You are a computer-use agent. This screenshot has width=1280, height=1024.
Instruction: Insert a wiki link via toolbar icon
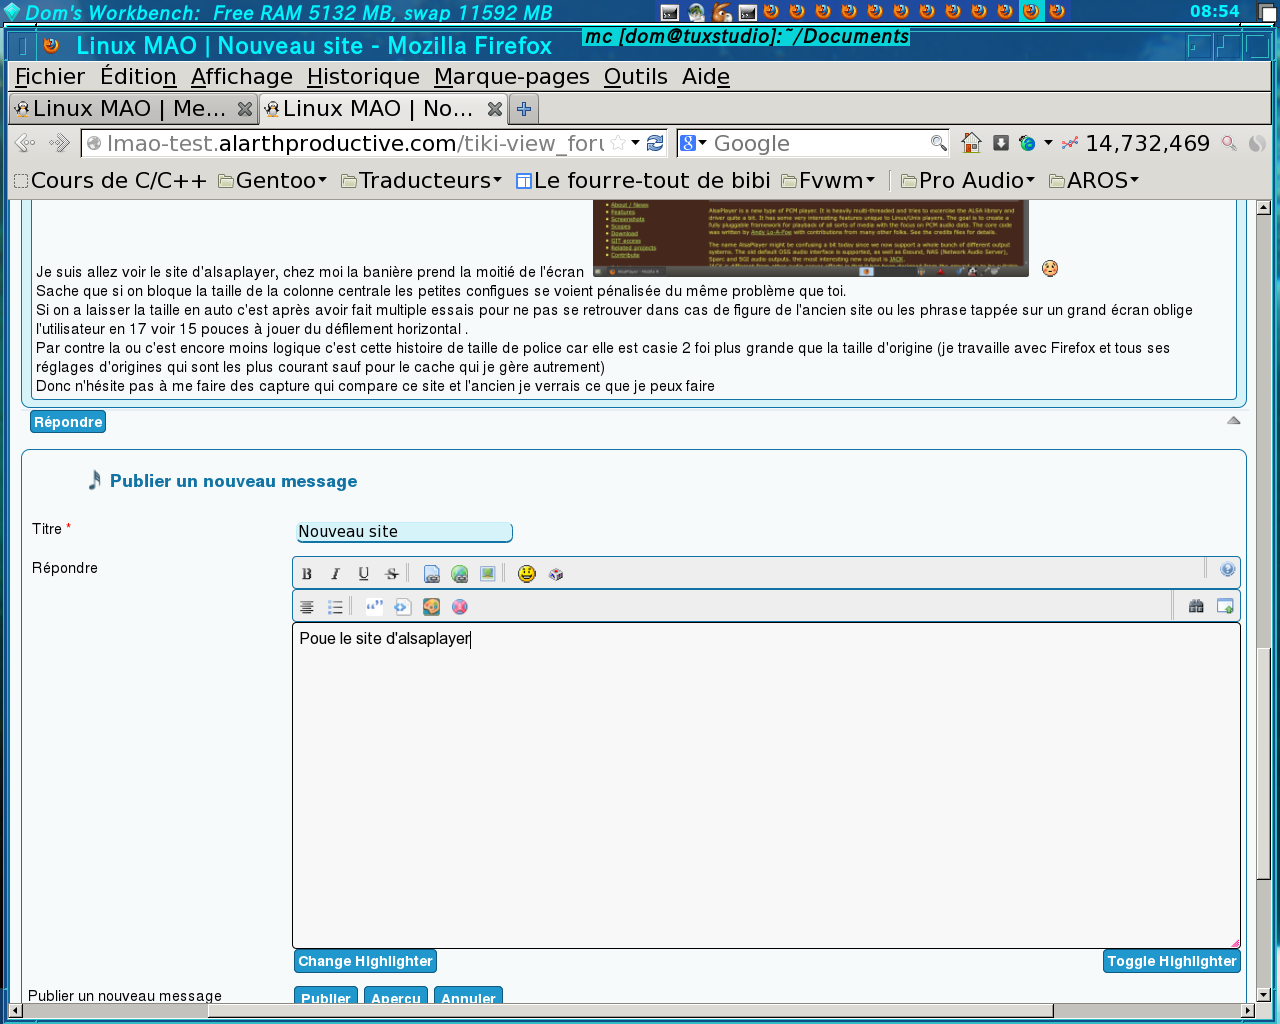point(431,574)
